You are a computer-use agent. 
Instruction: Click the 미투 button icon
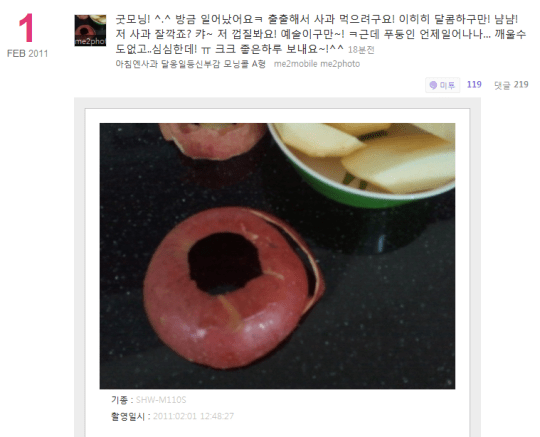433,85
